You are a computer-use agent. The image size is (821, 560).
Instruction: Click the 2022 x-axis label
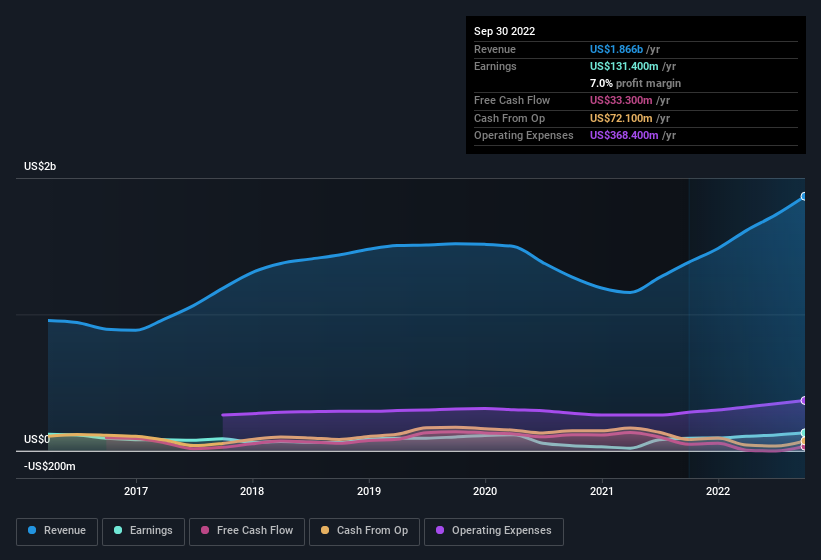coord(718,491)
